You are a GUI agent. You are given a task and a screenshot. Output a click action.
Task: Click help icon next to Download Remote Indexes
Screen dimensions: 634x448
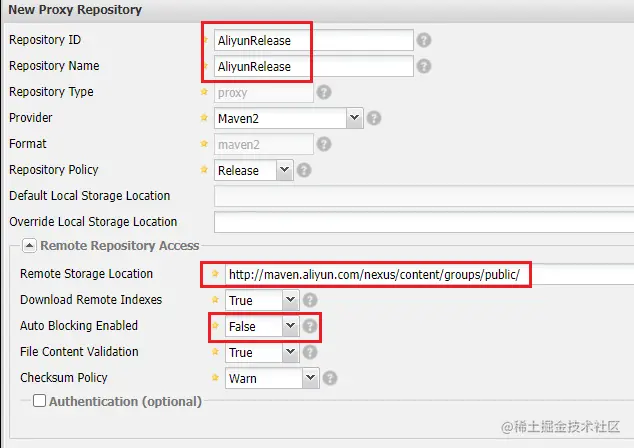point(310,300)
